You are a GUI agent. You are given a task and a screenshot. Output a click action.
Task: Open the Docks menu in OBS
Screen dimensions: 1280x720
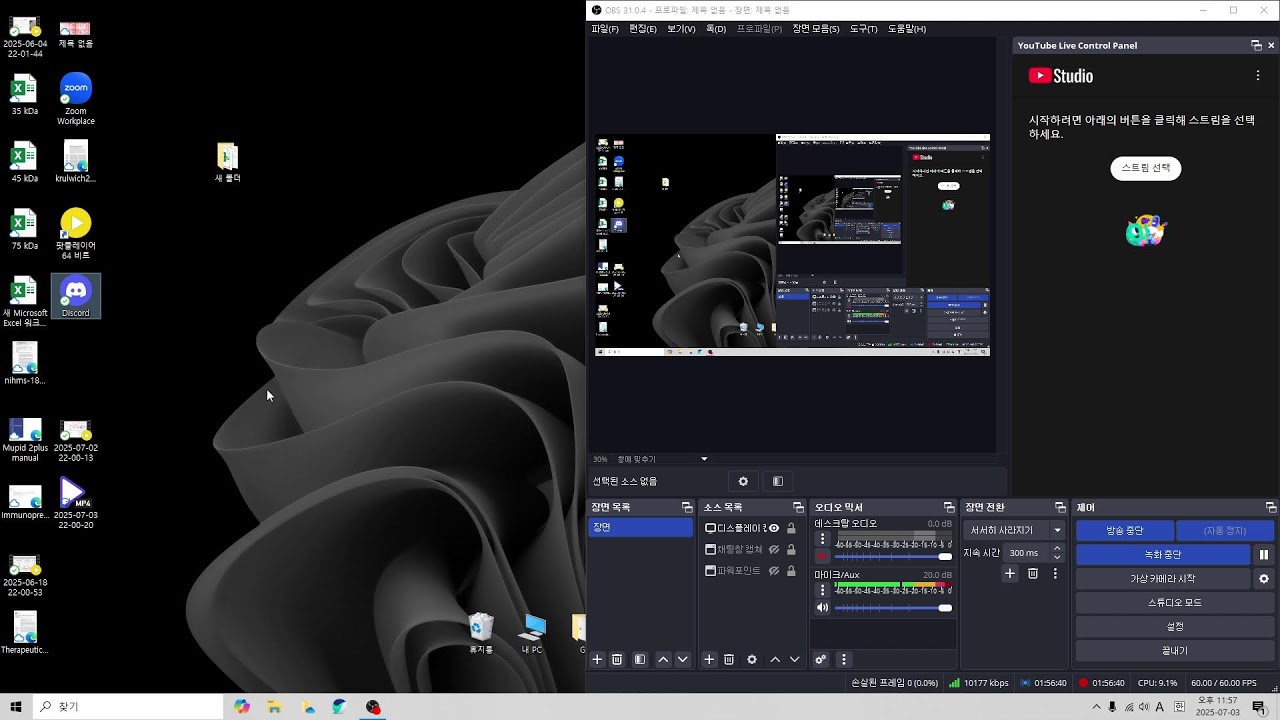(716, 29)
